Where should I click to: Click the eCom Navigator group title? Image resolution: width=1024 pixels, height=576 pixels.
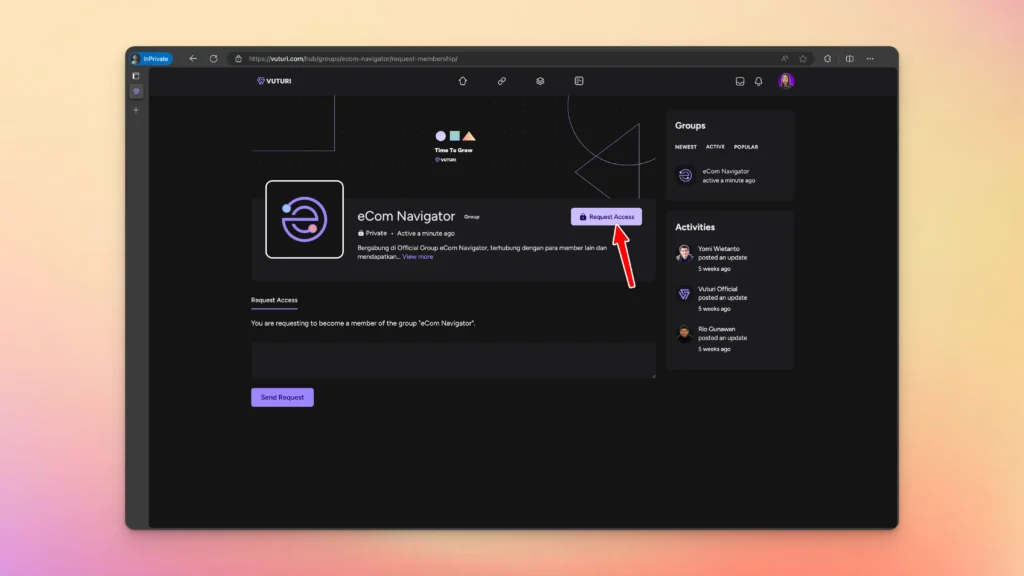[406, 216]
